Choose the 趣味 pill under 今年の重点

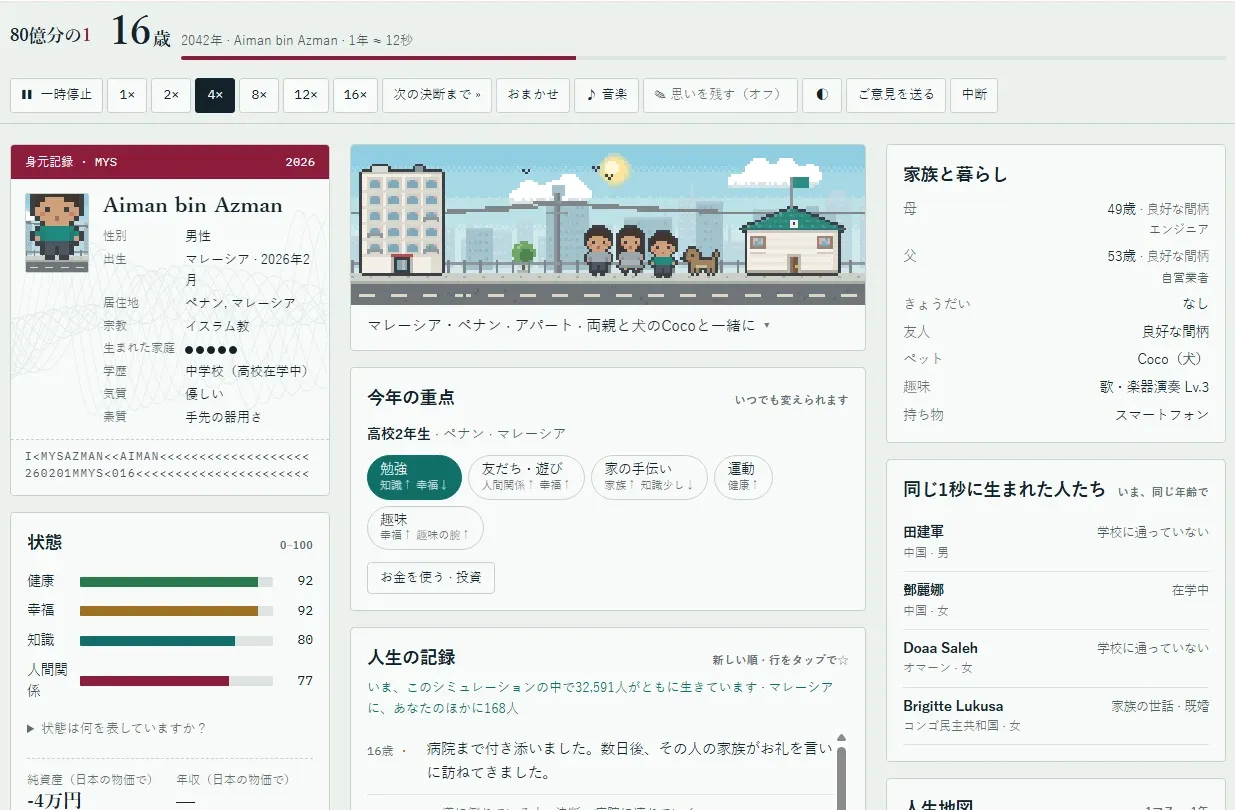point(425,528)
